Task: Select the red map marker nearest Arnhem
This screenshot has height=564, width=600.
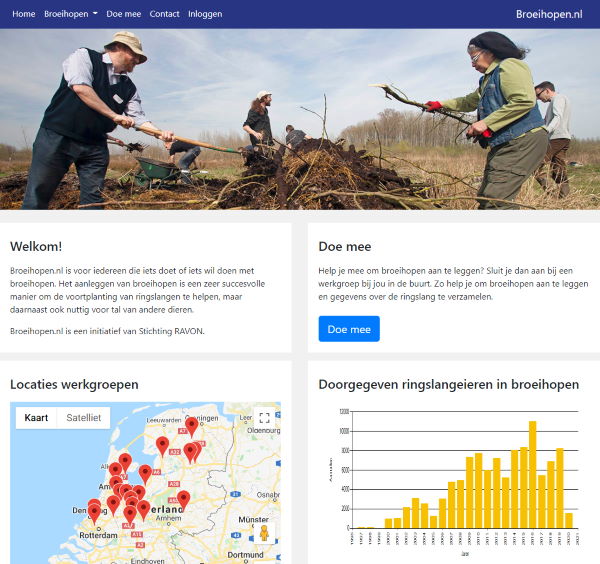Action: pos(184,500)
